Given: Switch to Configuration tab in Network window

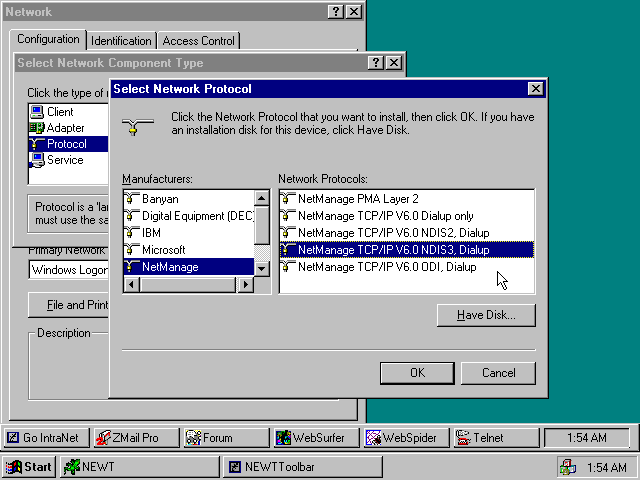Looking at the screenshot, I should pos(48,40).
